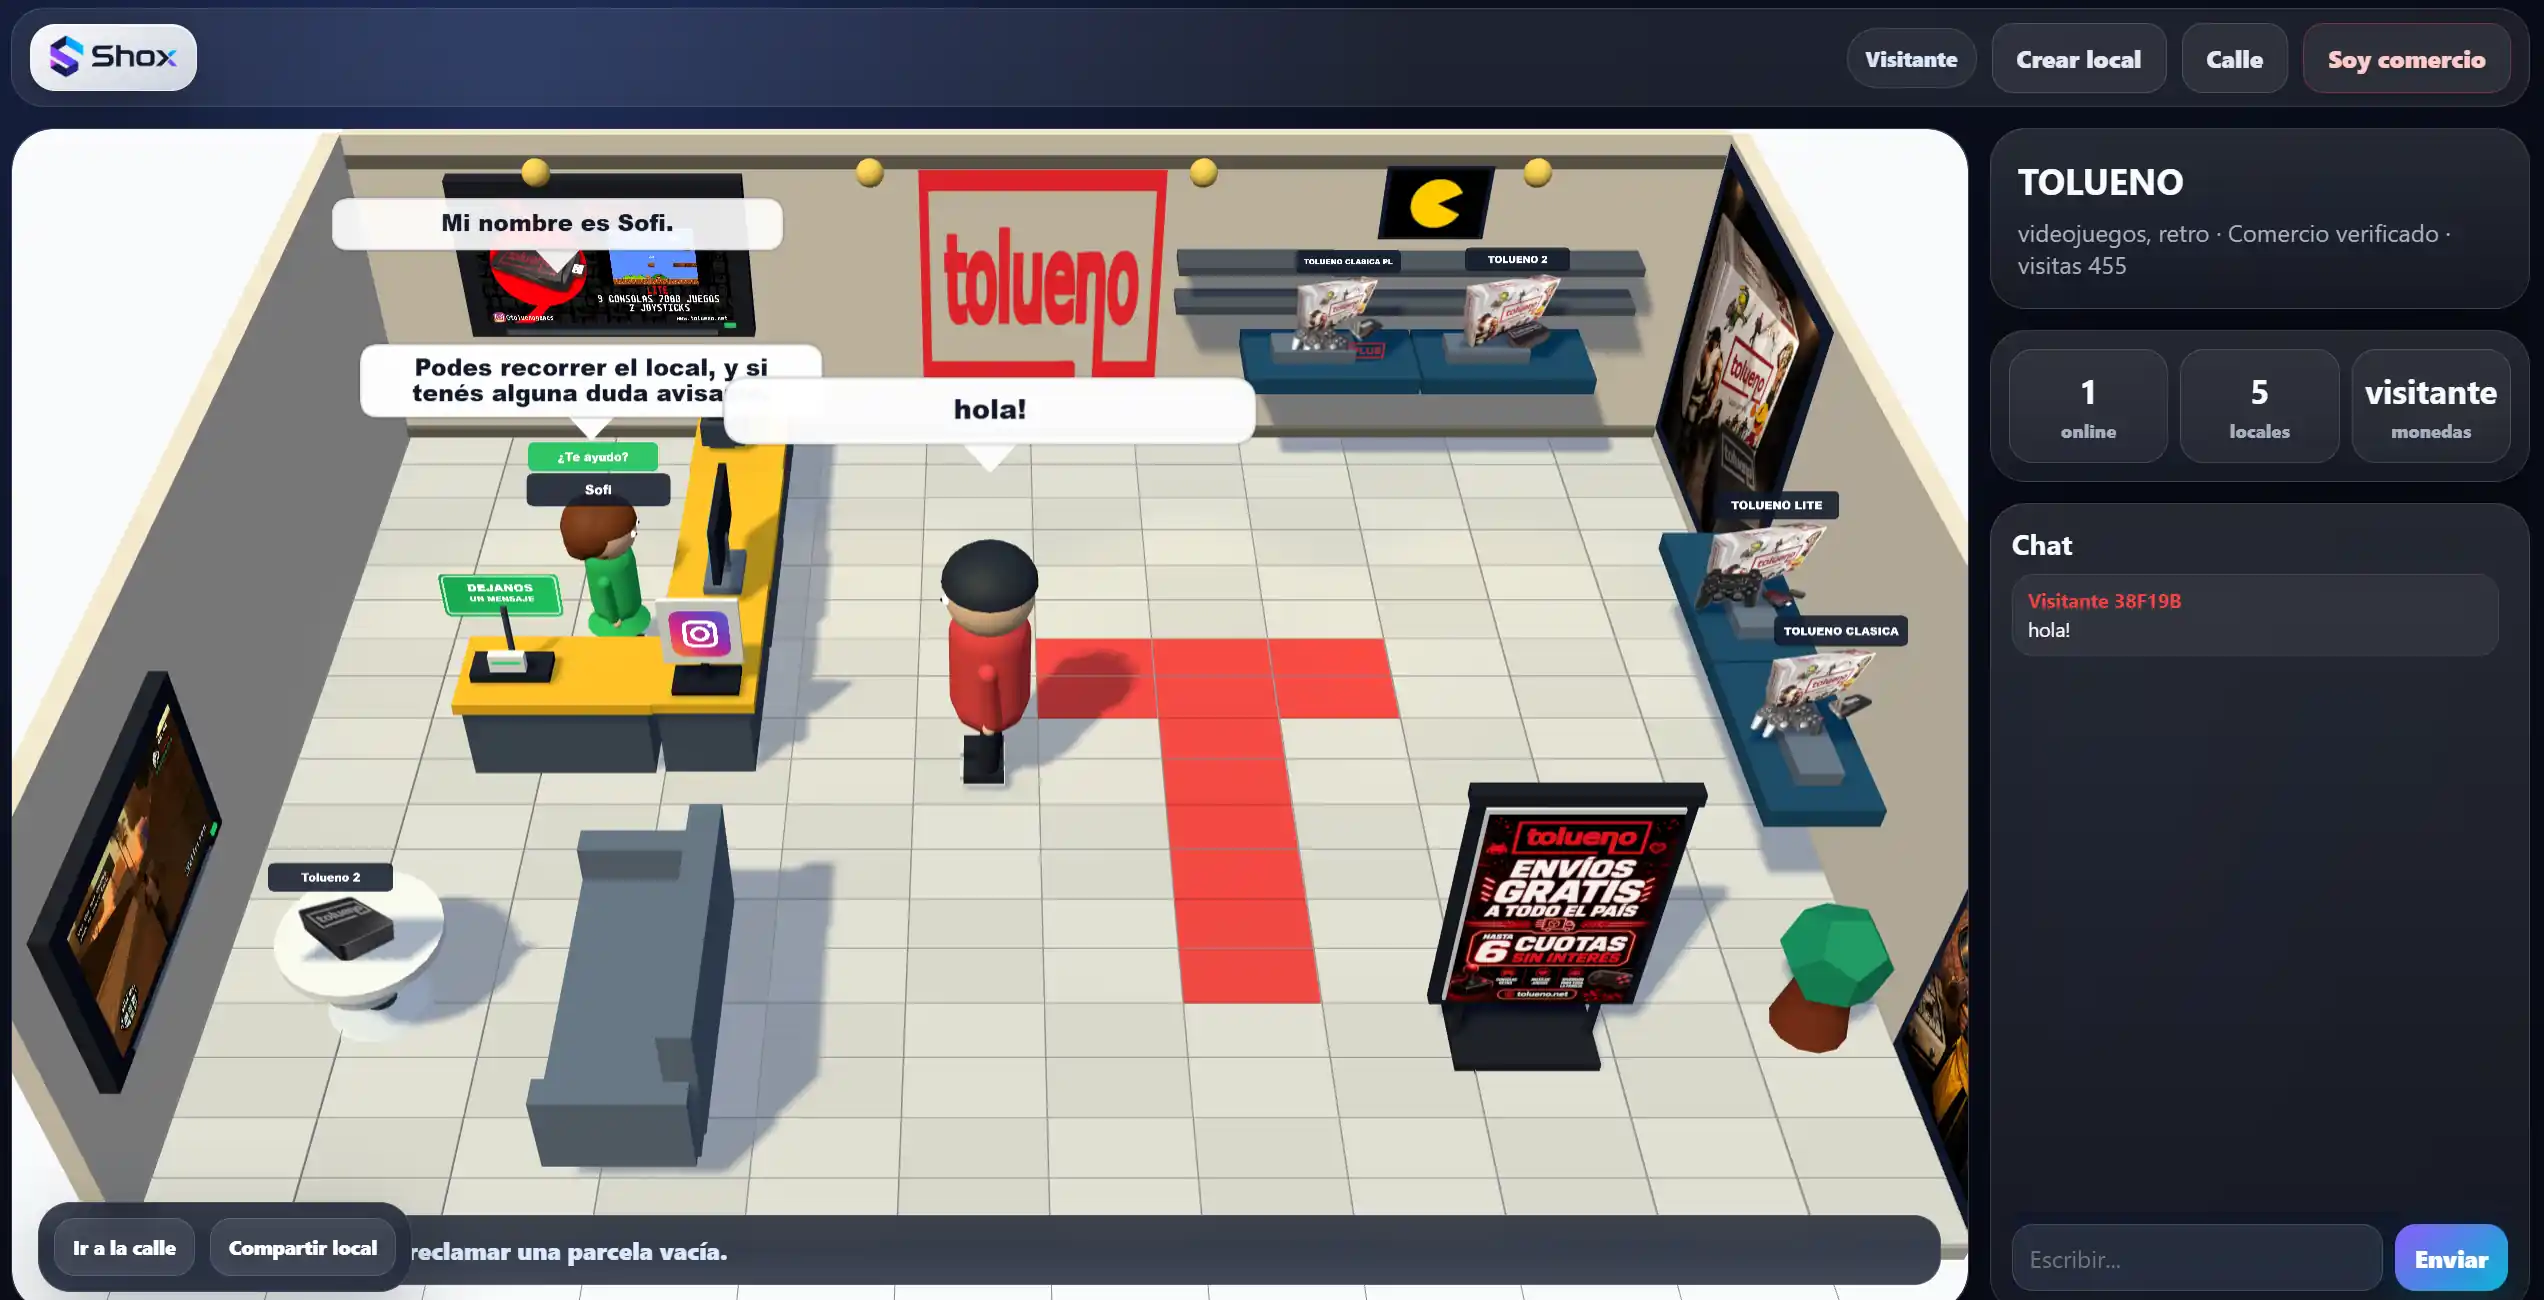Image resolution: width=2544 pixels, height=1300 pixels.
Task: Open the TOLUENO LITE product label
Action: 1776,505
